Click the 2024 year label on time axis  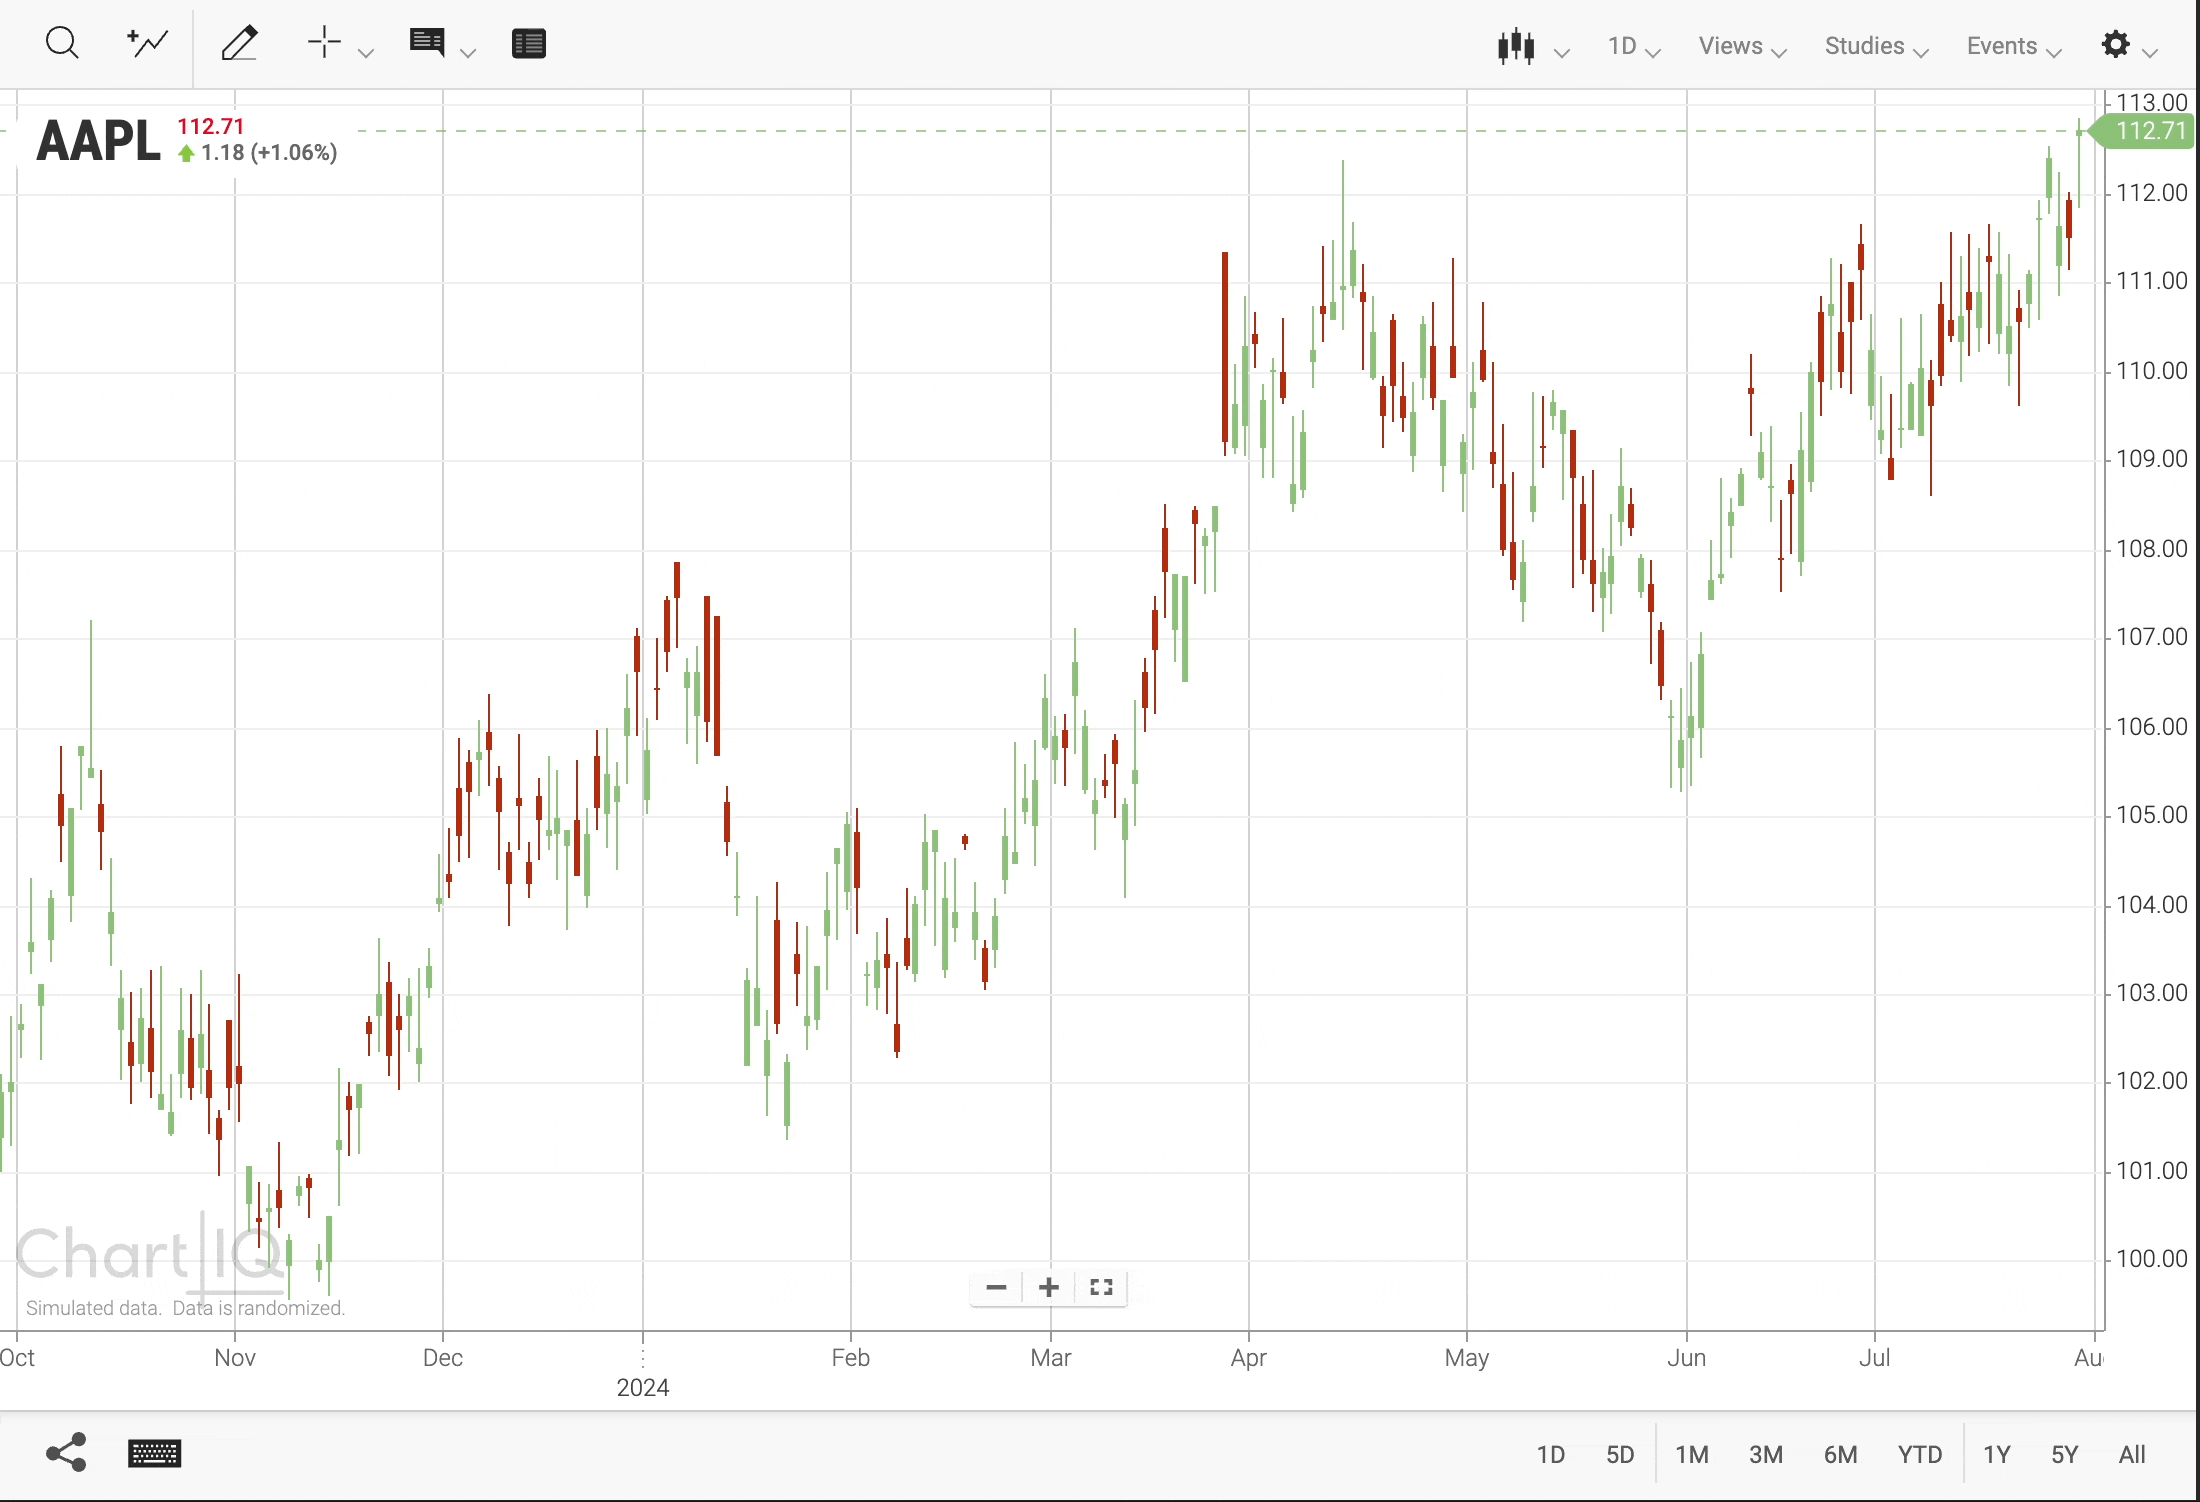click(x=643, y=1388)
